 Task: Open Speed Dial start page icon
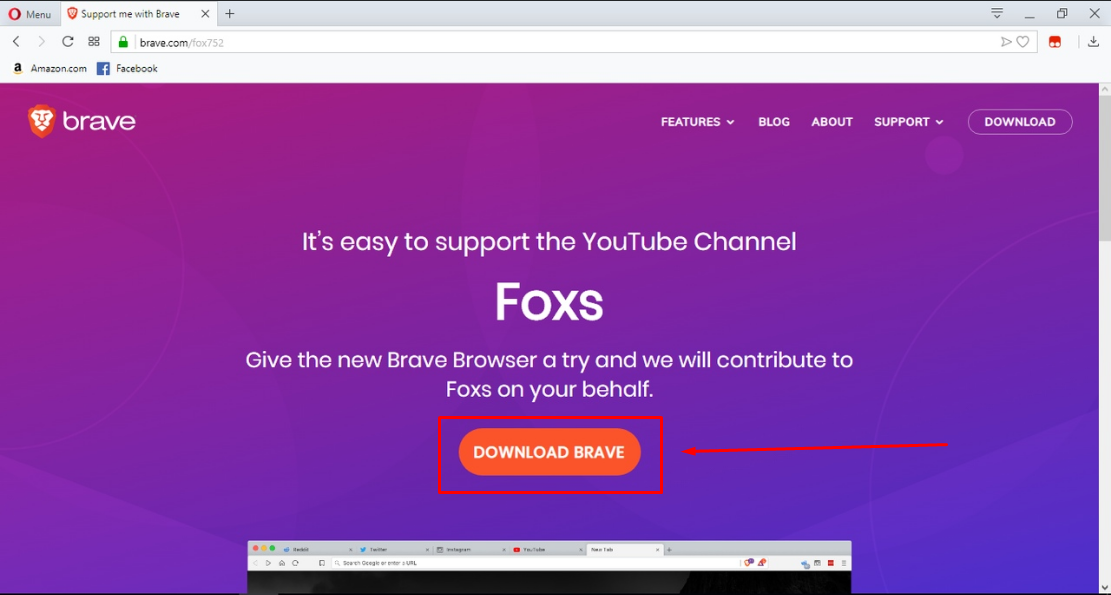coord(94,42)
